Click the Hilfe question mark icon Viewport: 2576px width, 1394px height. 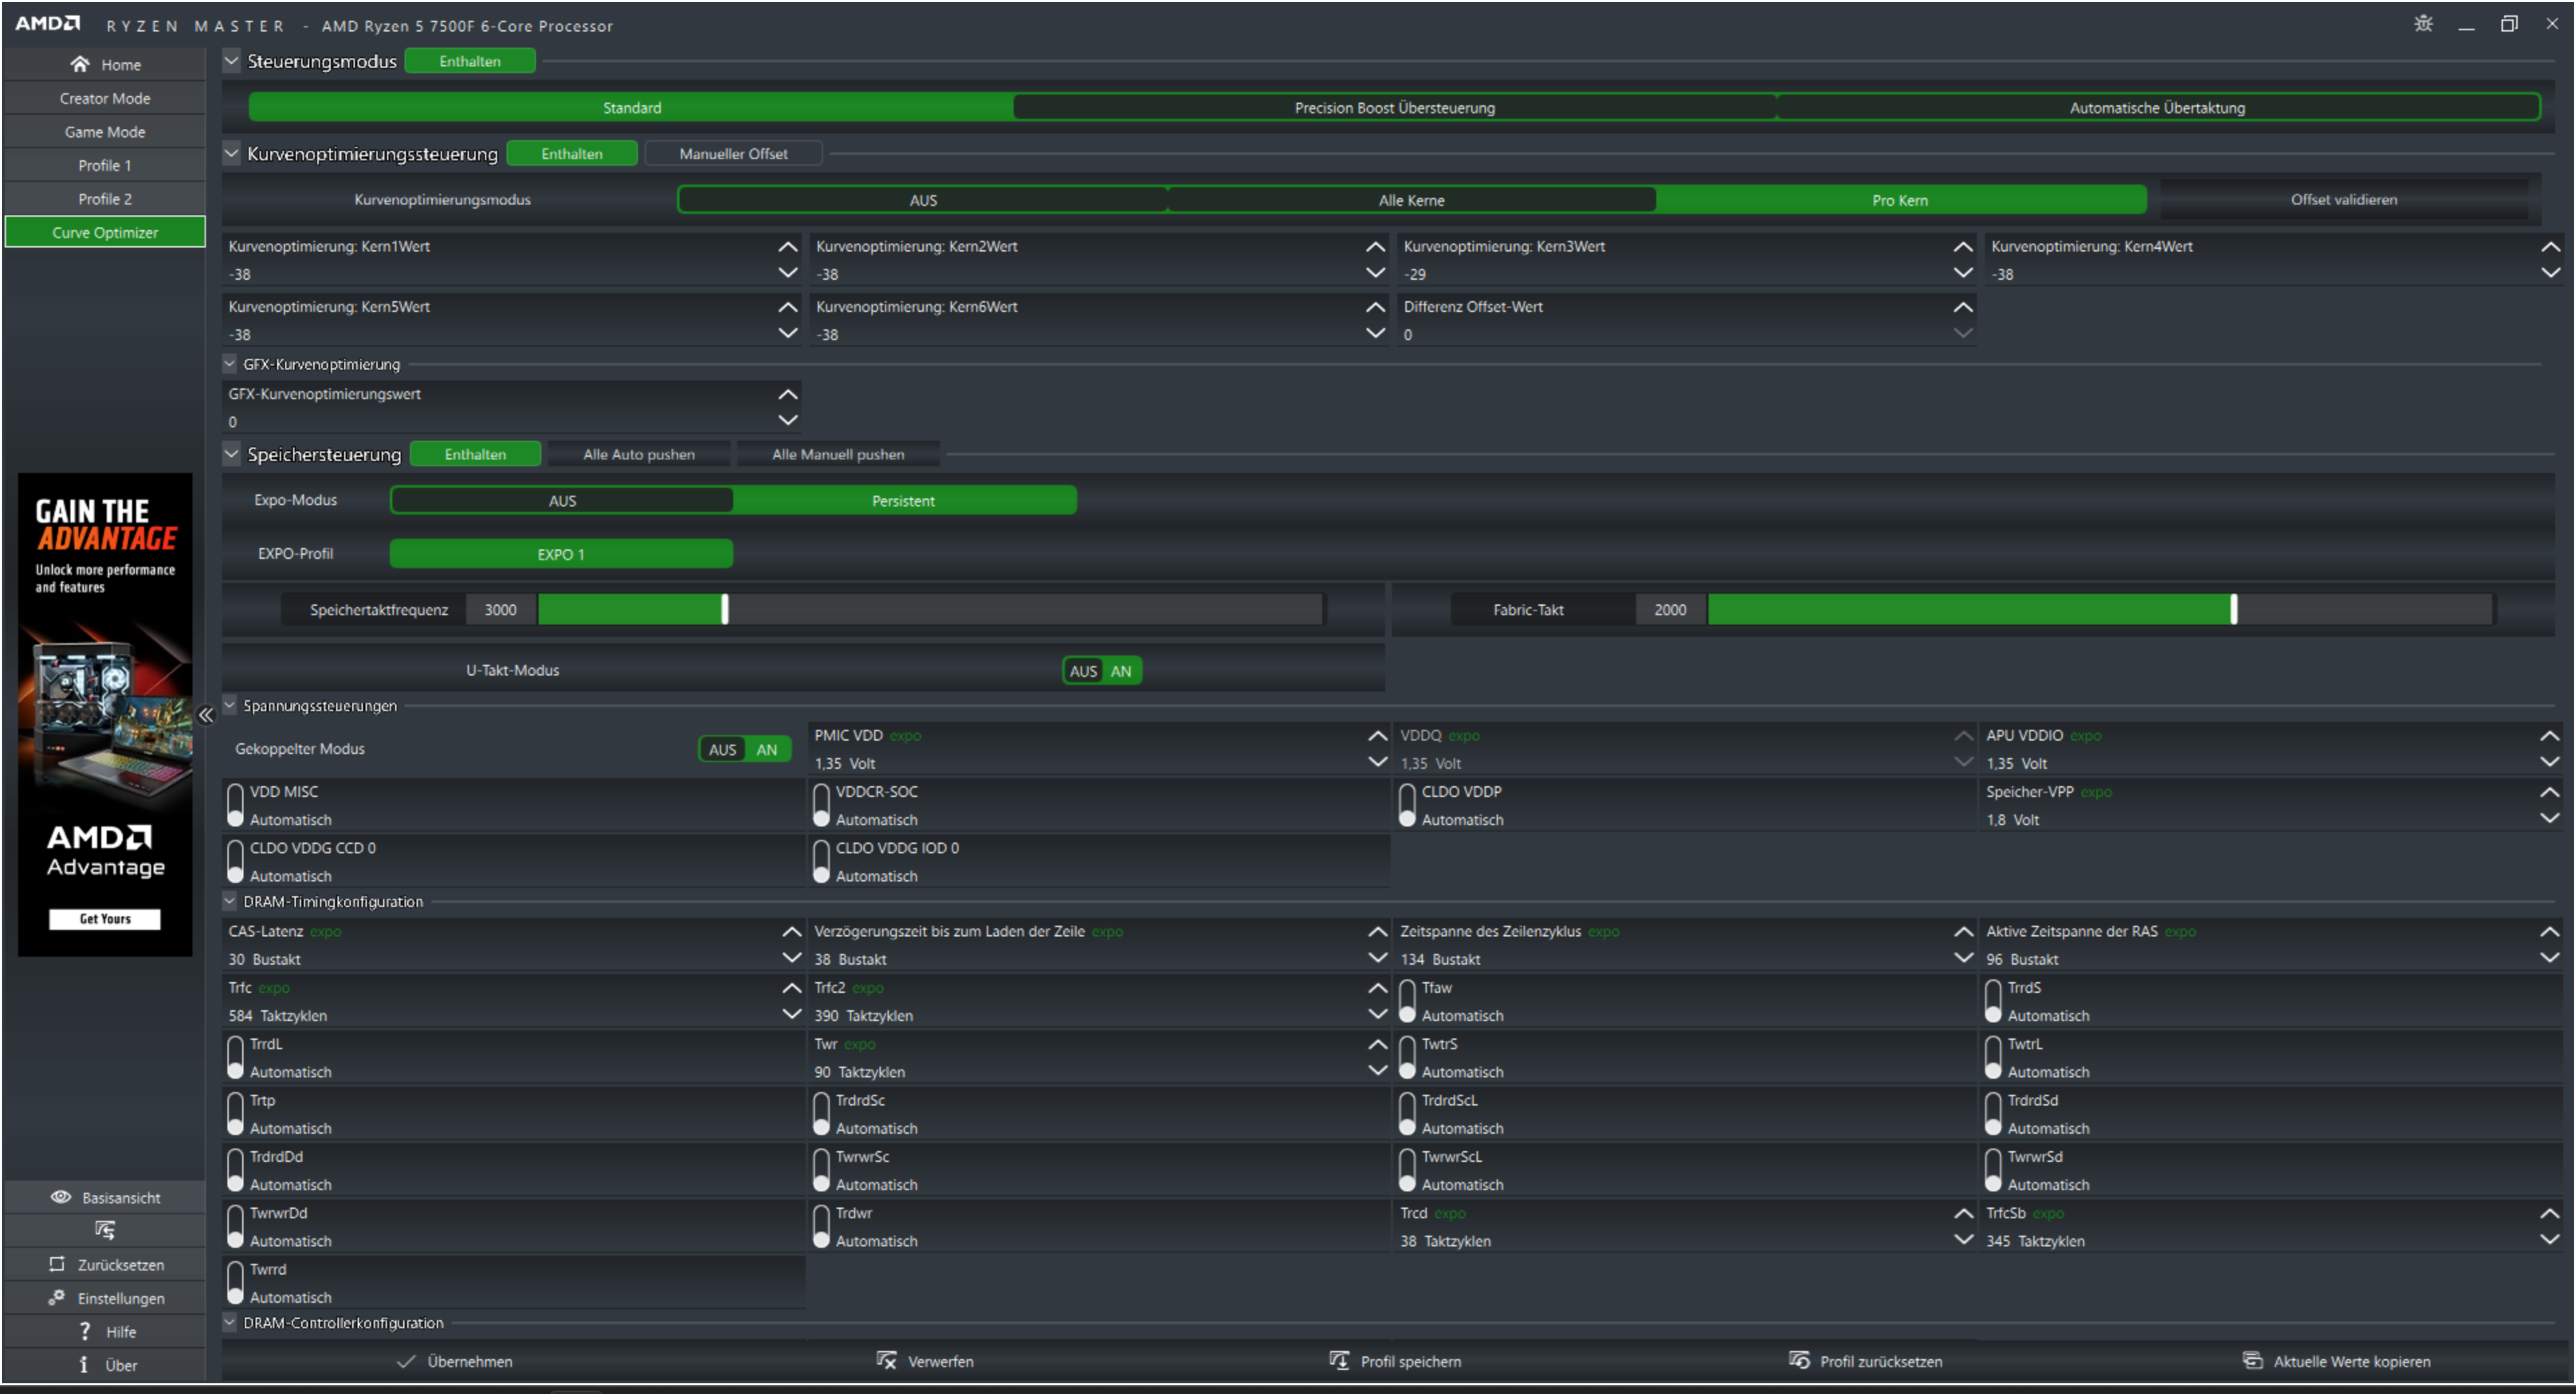85,1331
